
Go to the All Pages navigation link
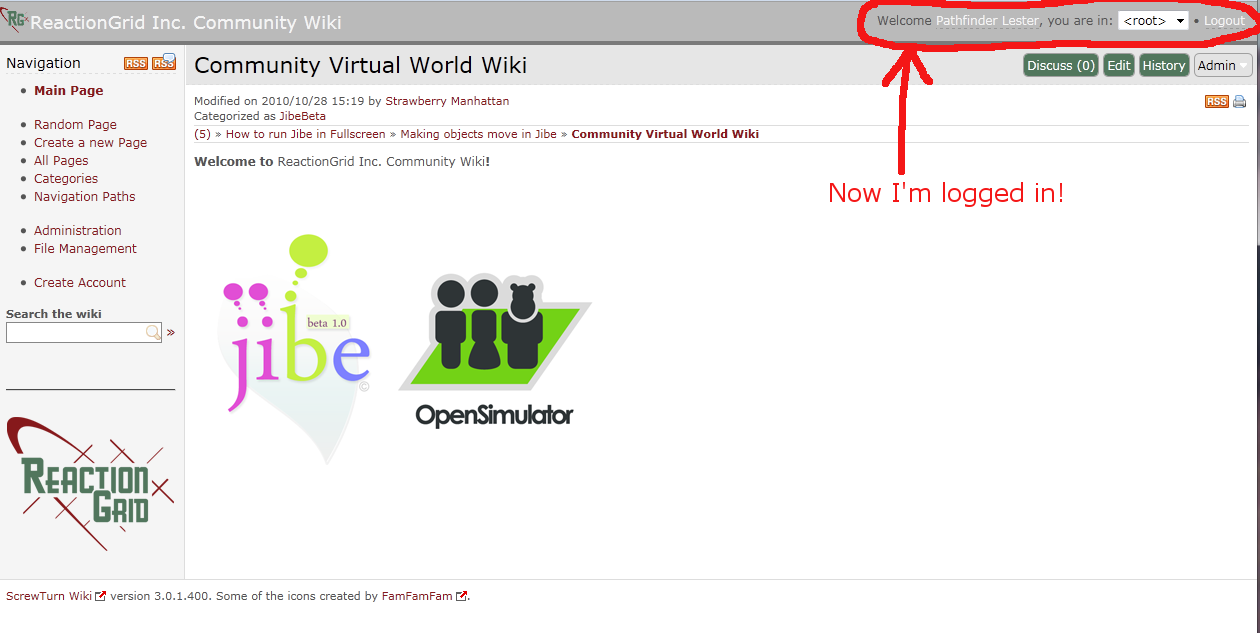(x=61, y=160)
